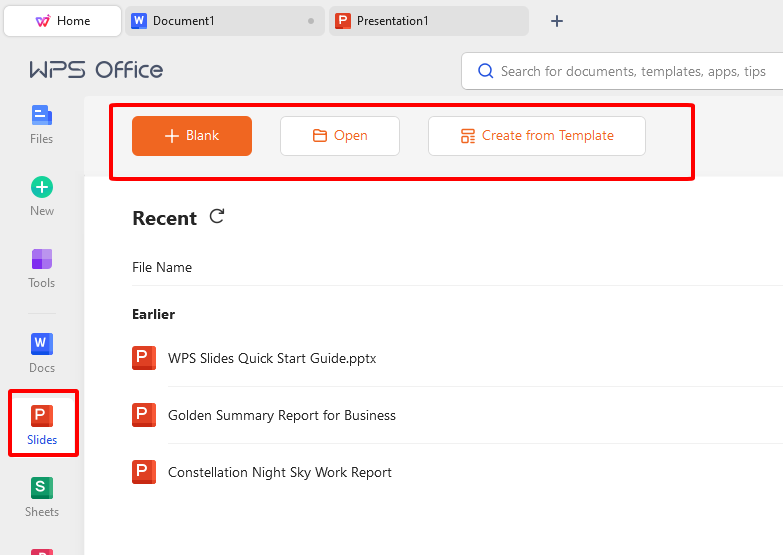Switch to the Document1 tab
Screen dimensions: 783x555
pyautogui.click(x=225, y=21)
